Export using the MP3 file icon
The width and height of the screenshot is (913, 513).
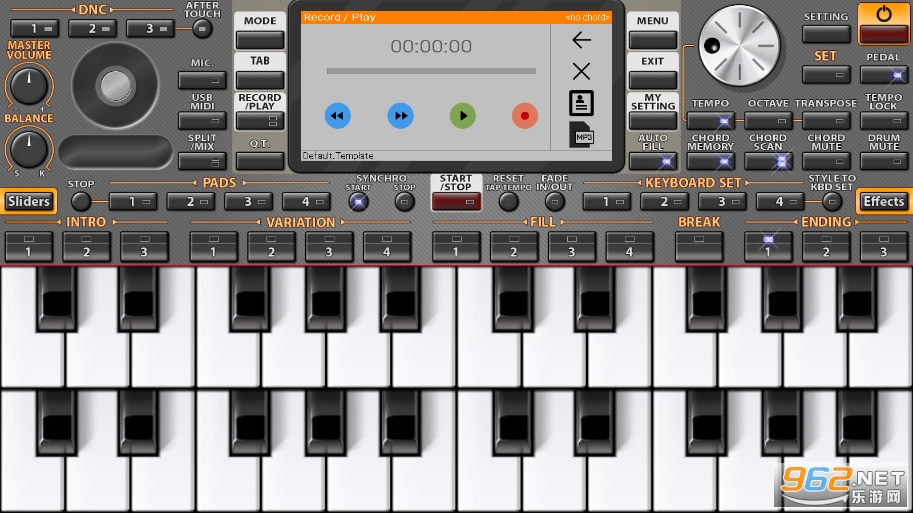[x=581, y=135]
